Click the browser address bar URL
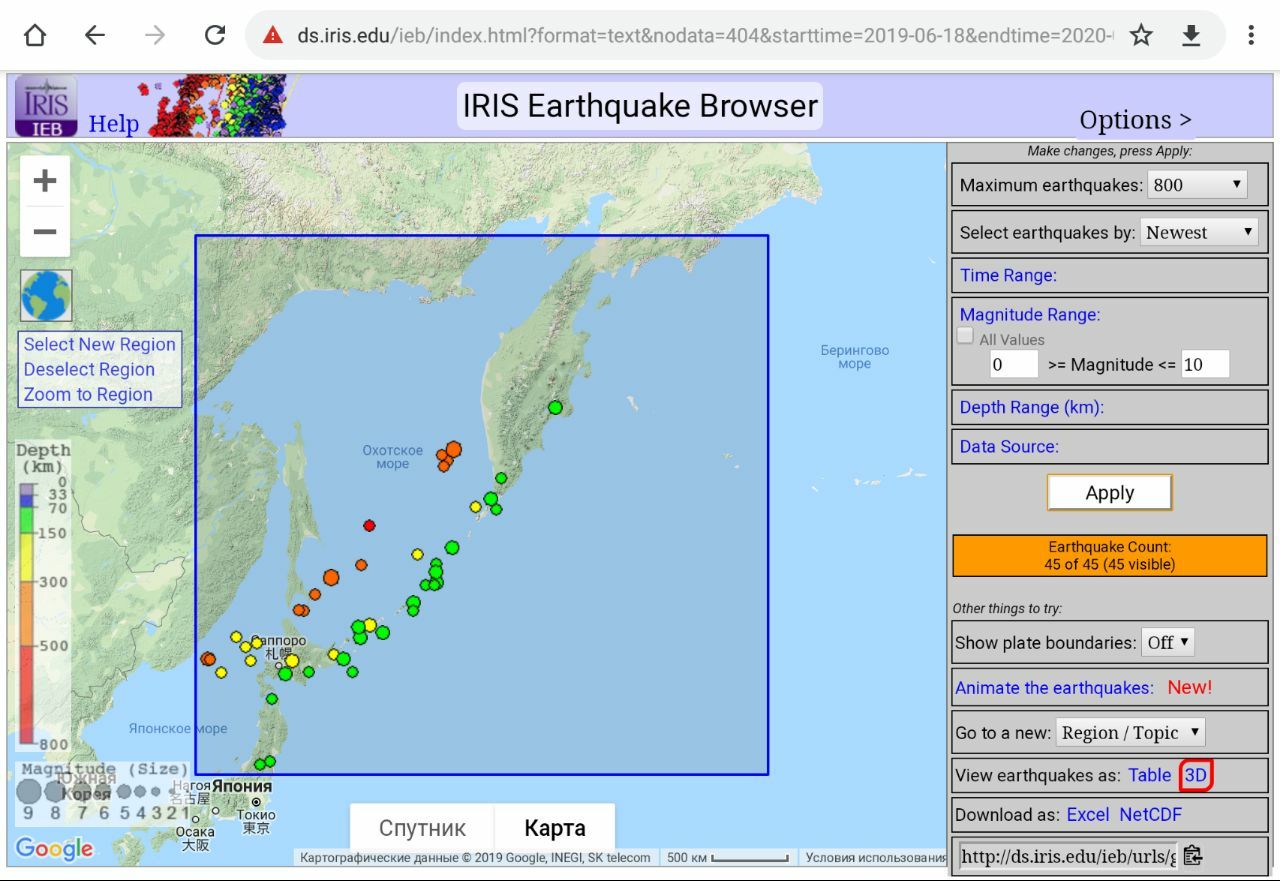Image resolution: width=1280 pixels, height=881 pixels. 705,36
